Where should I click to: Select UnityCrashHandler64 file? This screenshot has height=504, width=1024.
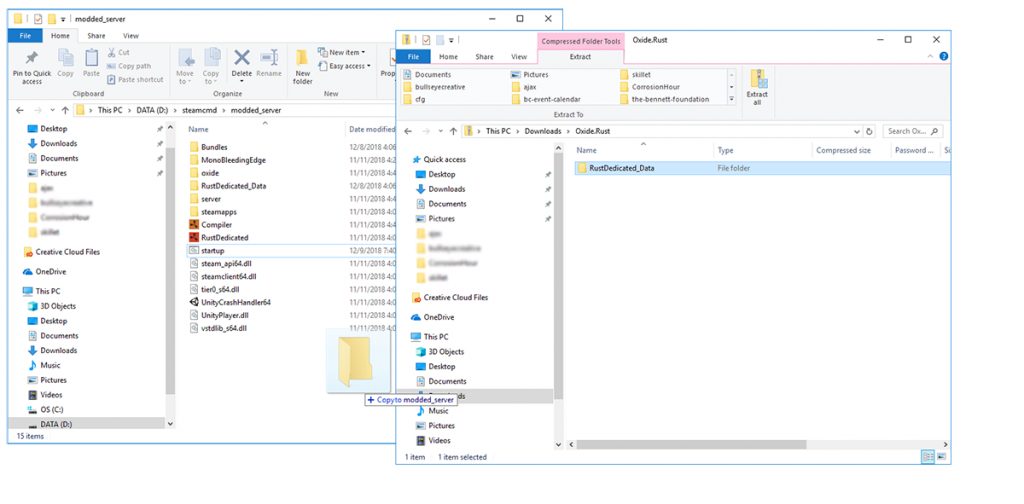coord(235,302)
